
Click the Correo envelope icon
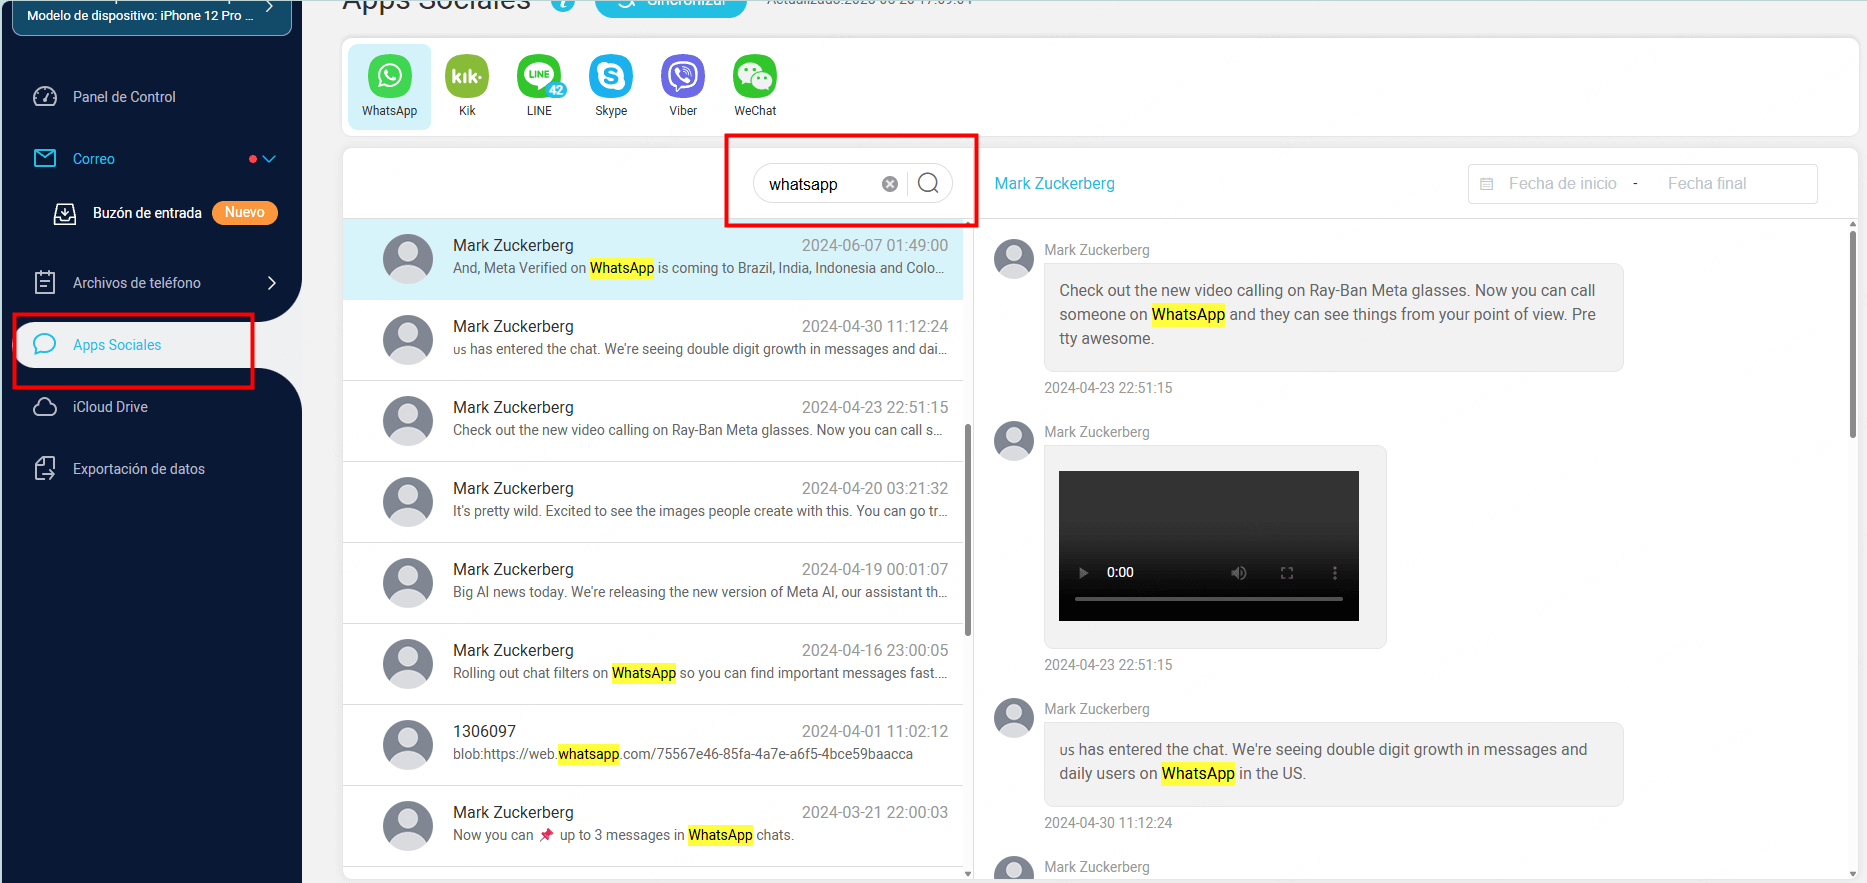(45, 158)
